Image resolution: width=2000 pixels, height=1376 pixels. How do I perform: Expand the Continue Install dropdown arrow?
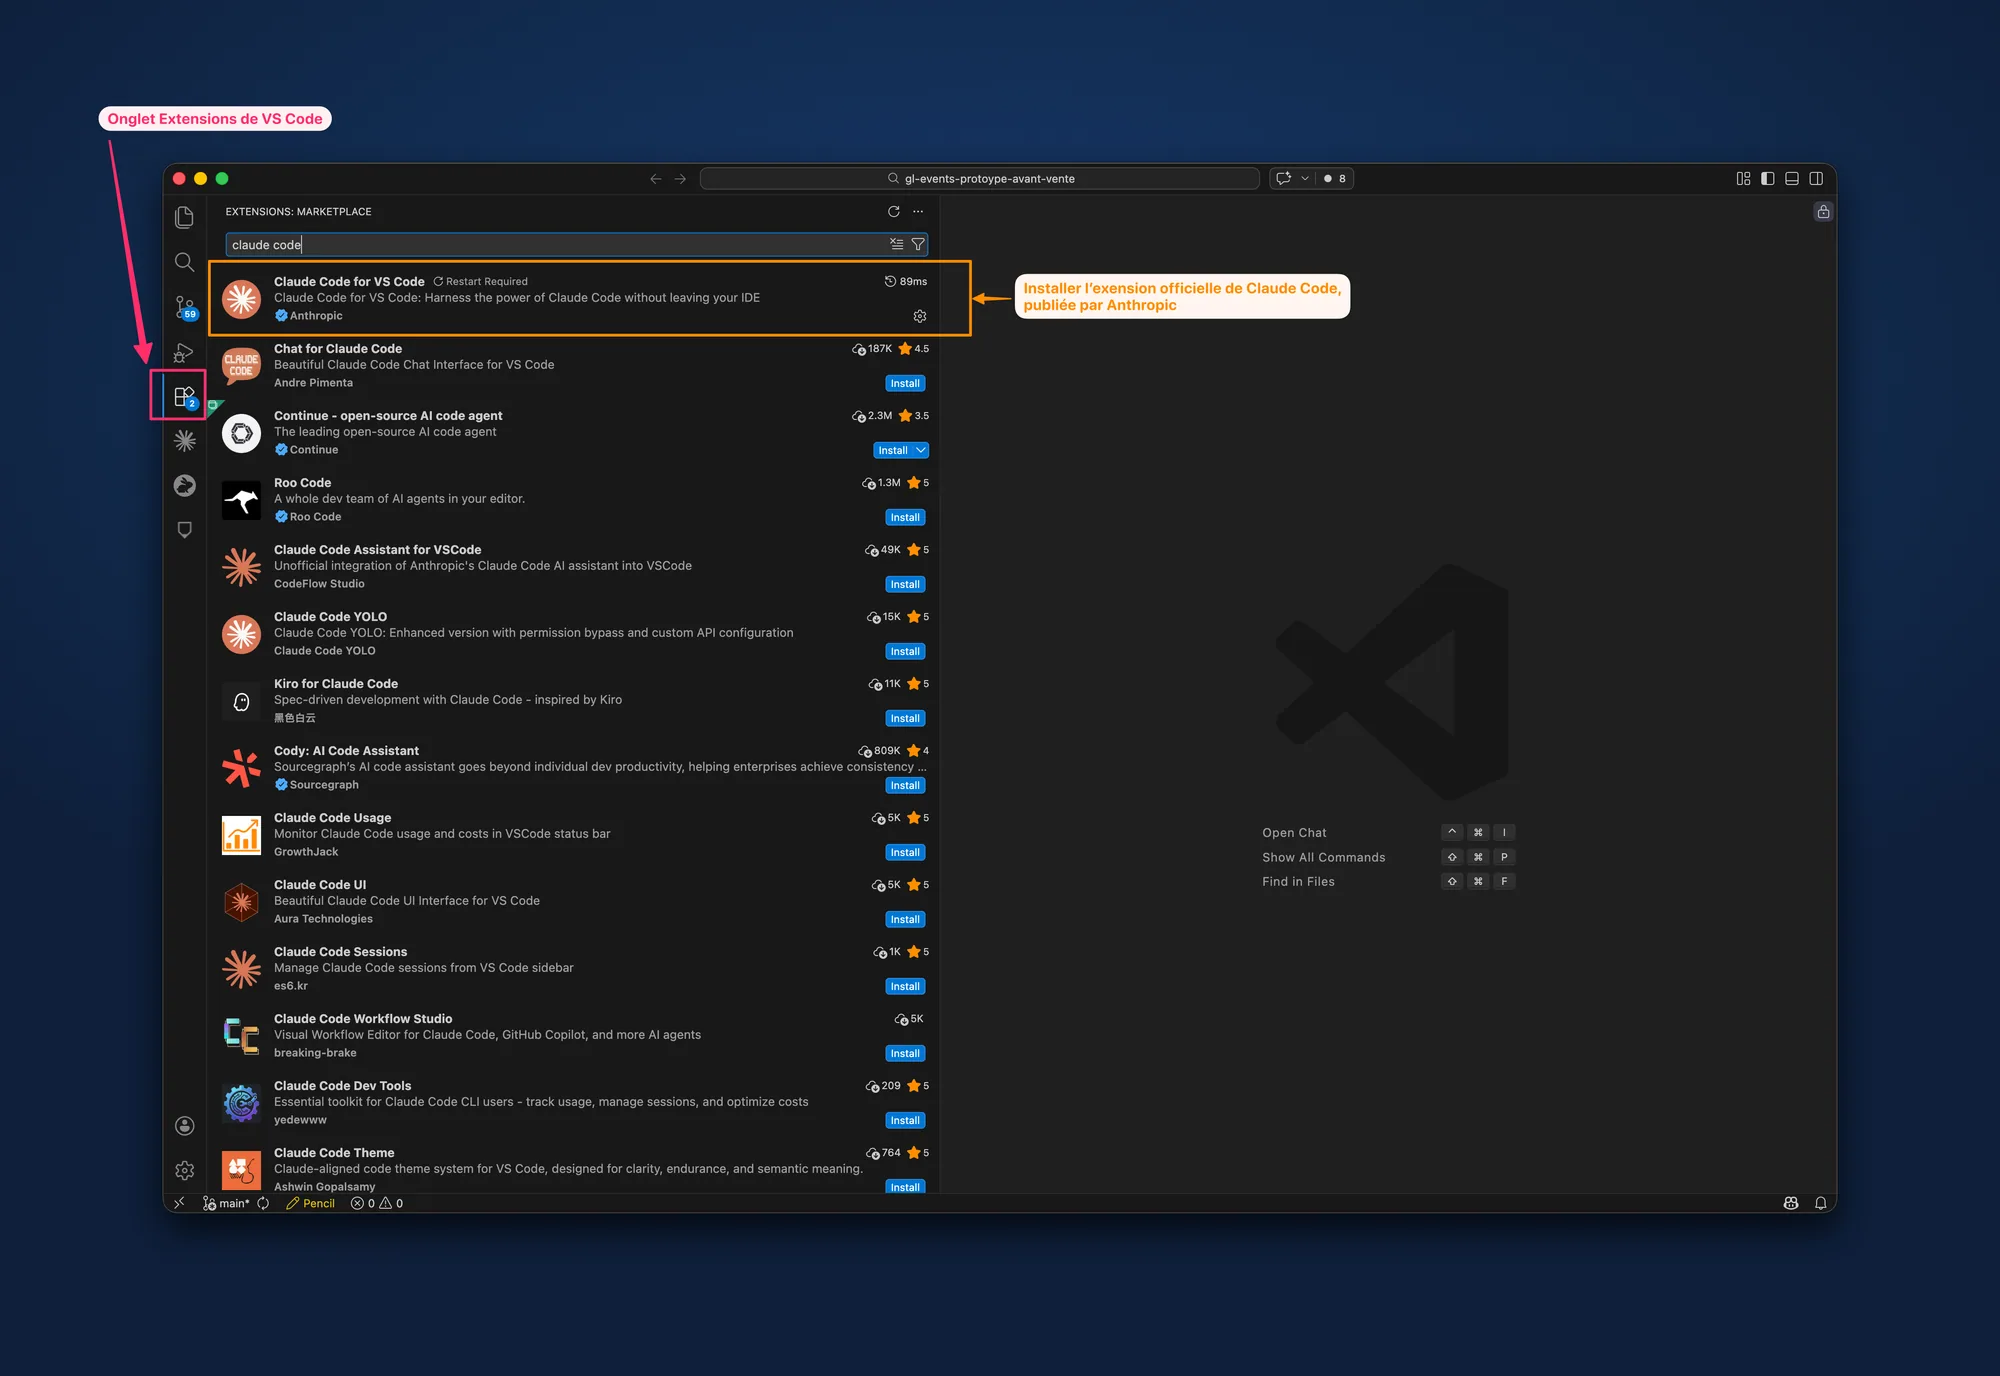click(x=921, y=450)
